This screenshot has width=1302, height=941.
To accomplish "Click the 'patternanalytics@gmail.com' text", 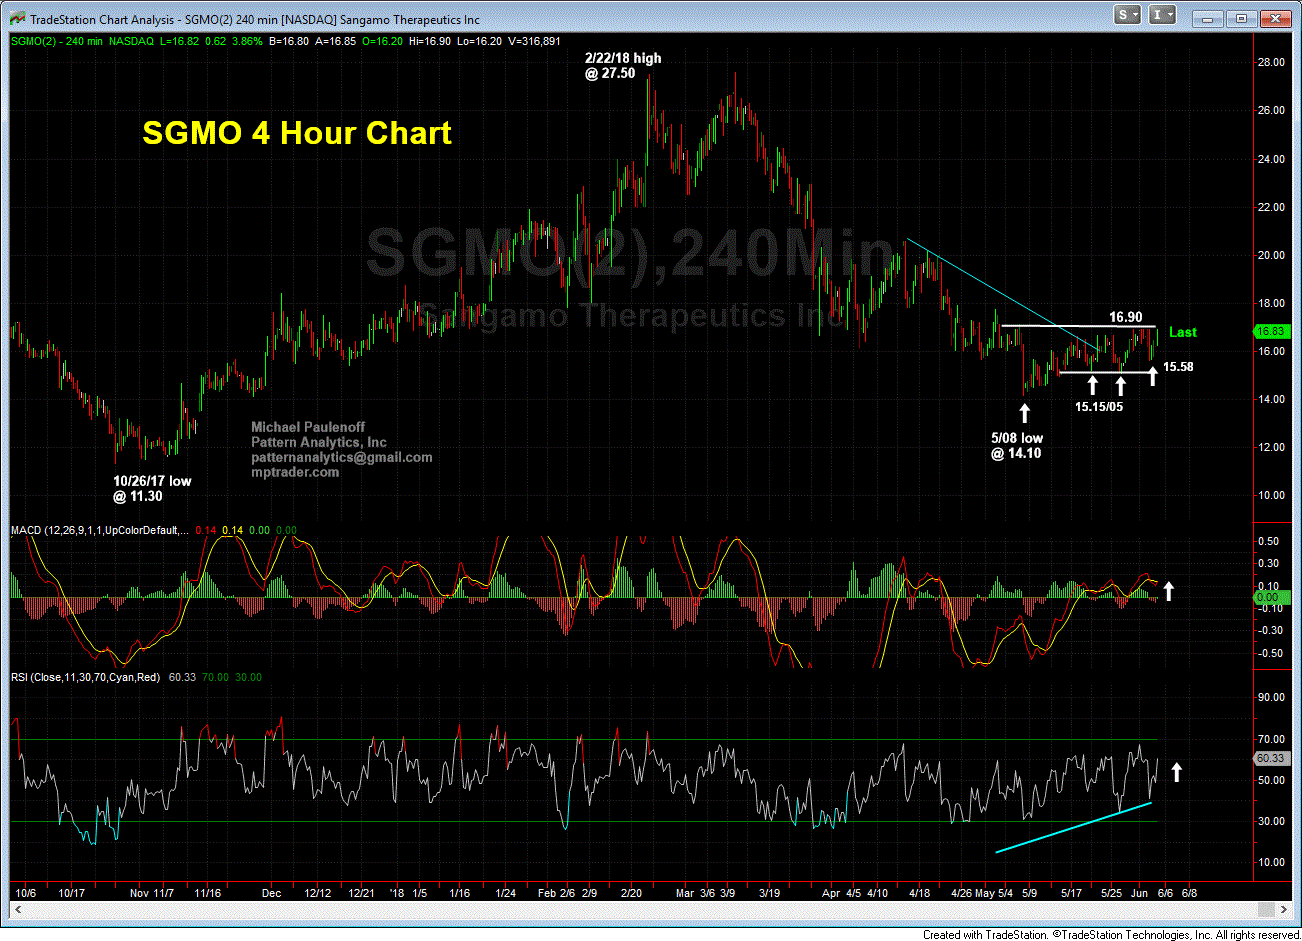I will click(x=341, y=457).
